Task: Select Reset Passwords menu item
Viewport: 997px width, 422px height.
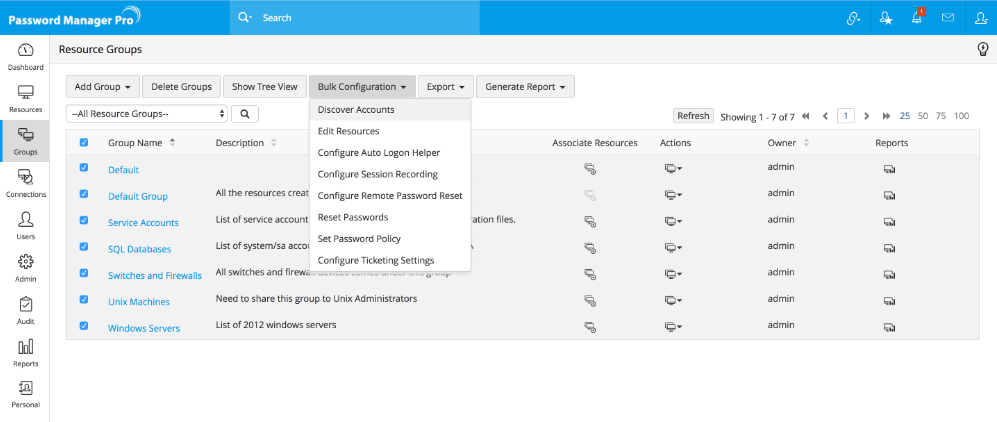Action: (x=353, y=217)
